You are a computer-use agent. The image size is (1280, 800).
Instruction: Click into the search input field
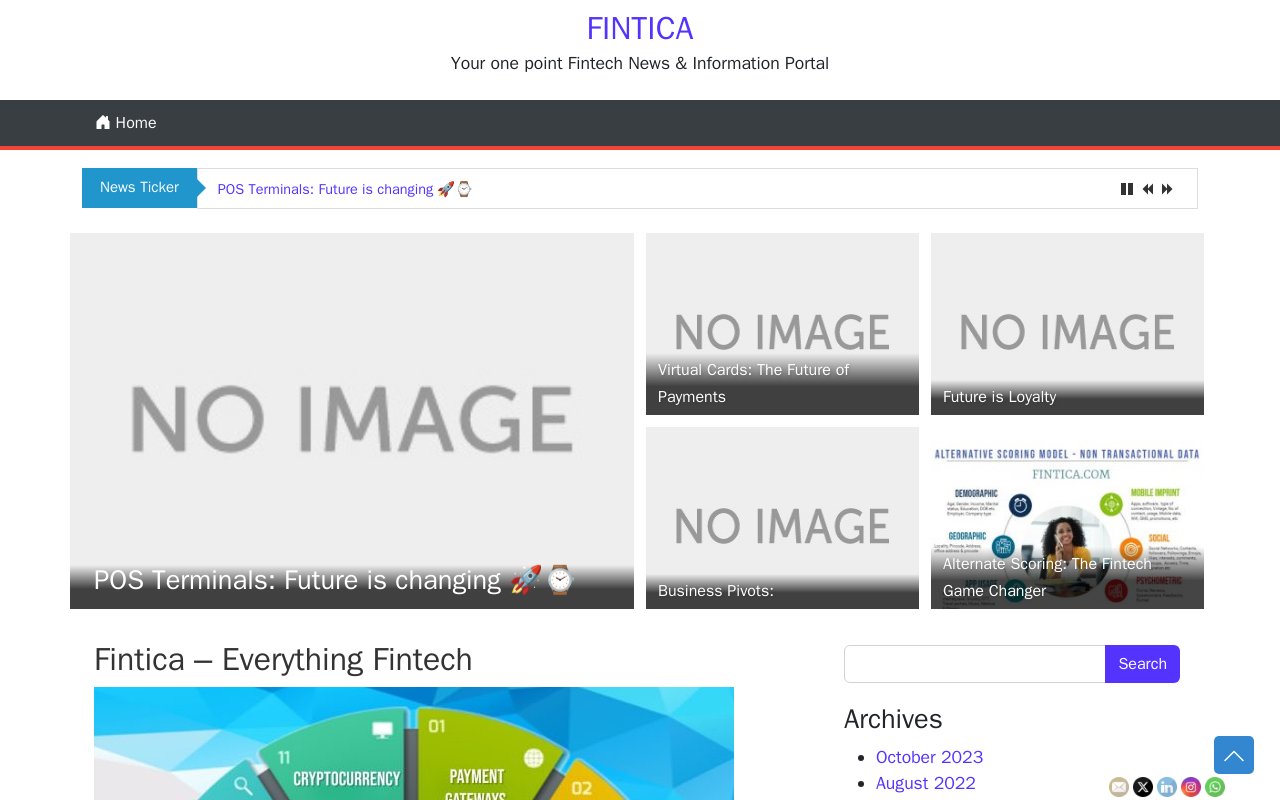pos(974,664)
